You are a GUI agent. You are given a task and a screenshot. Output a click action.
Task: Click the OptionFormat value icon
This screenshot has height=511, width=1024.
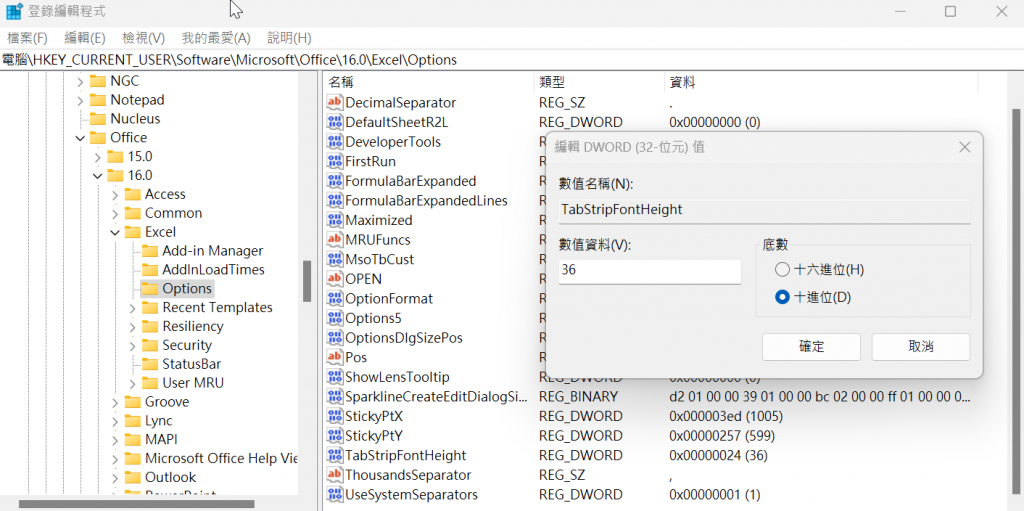[334, 299]
